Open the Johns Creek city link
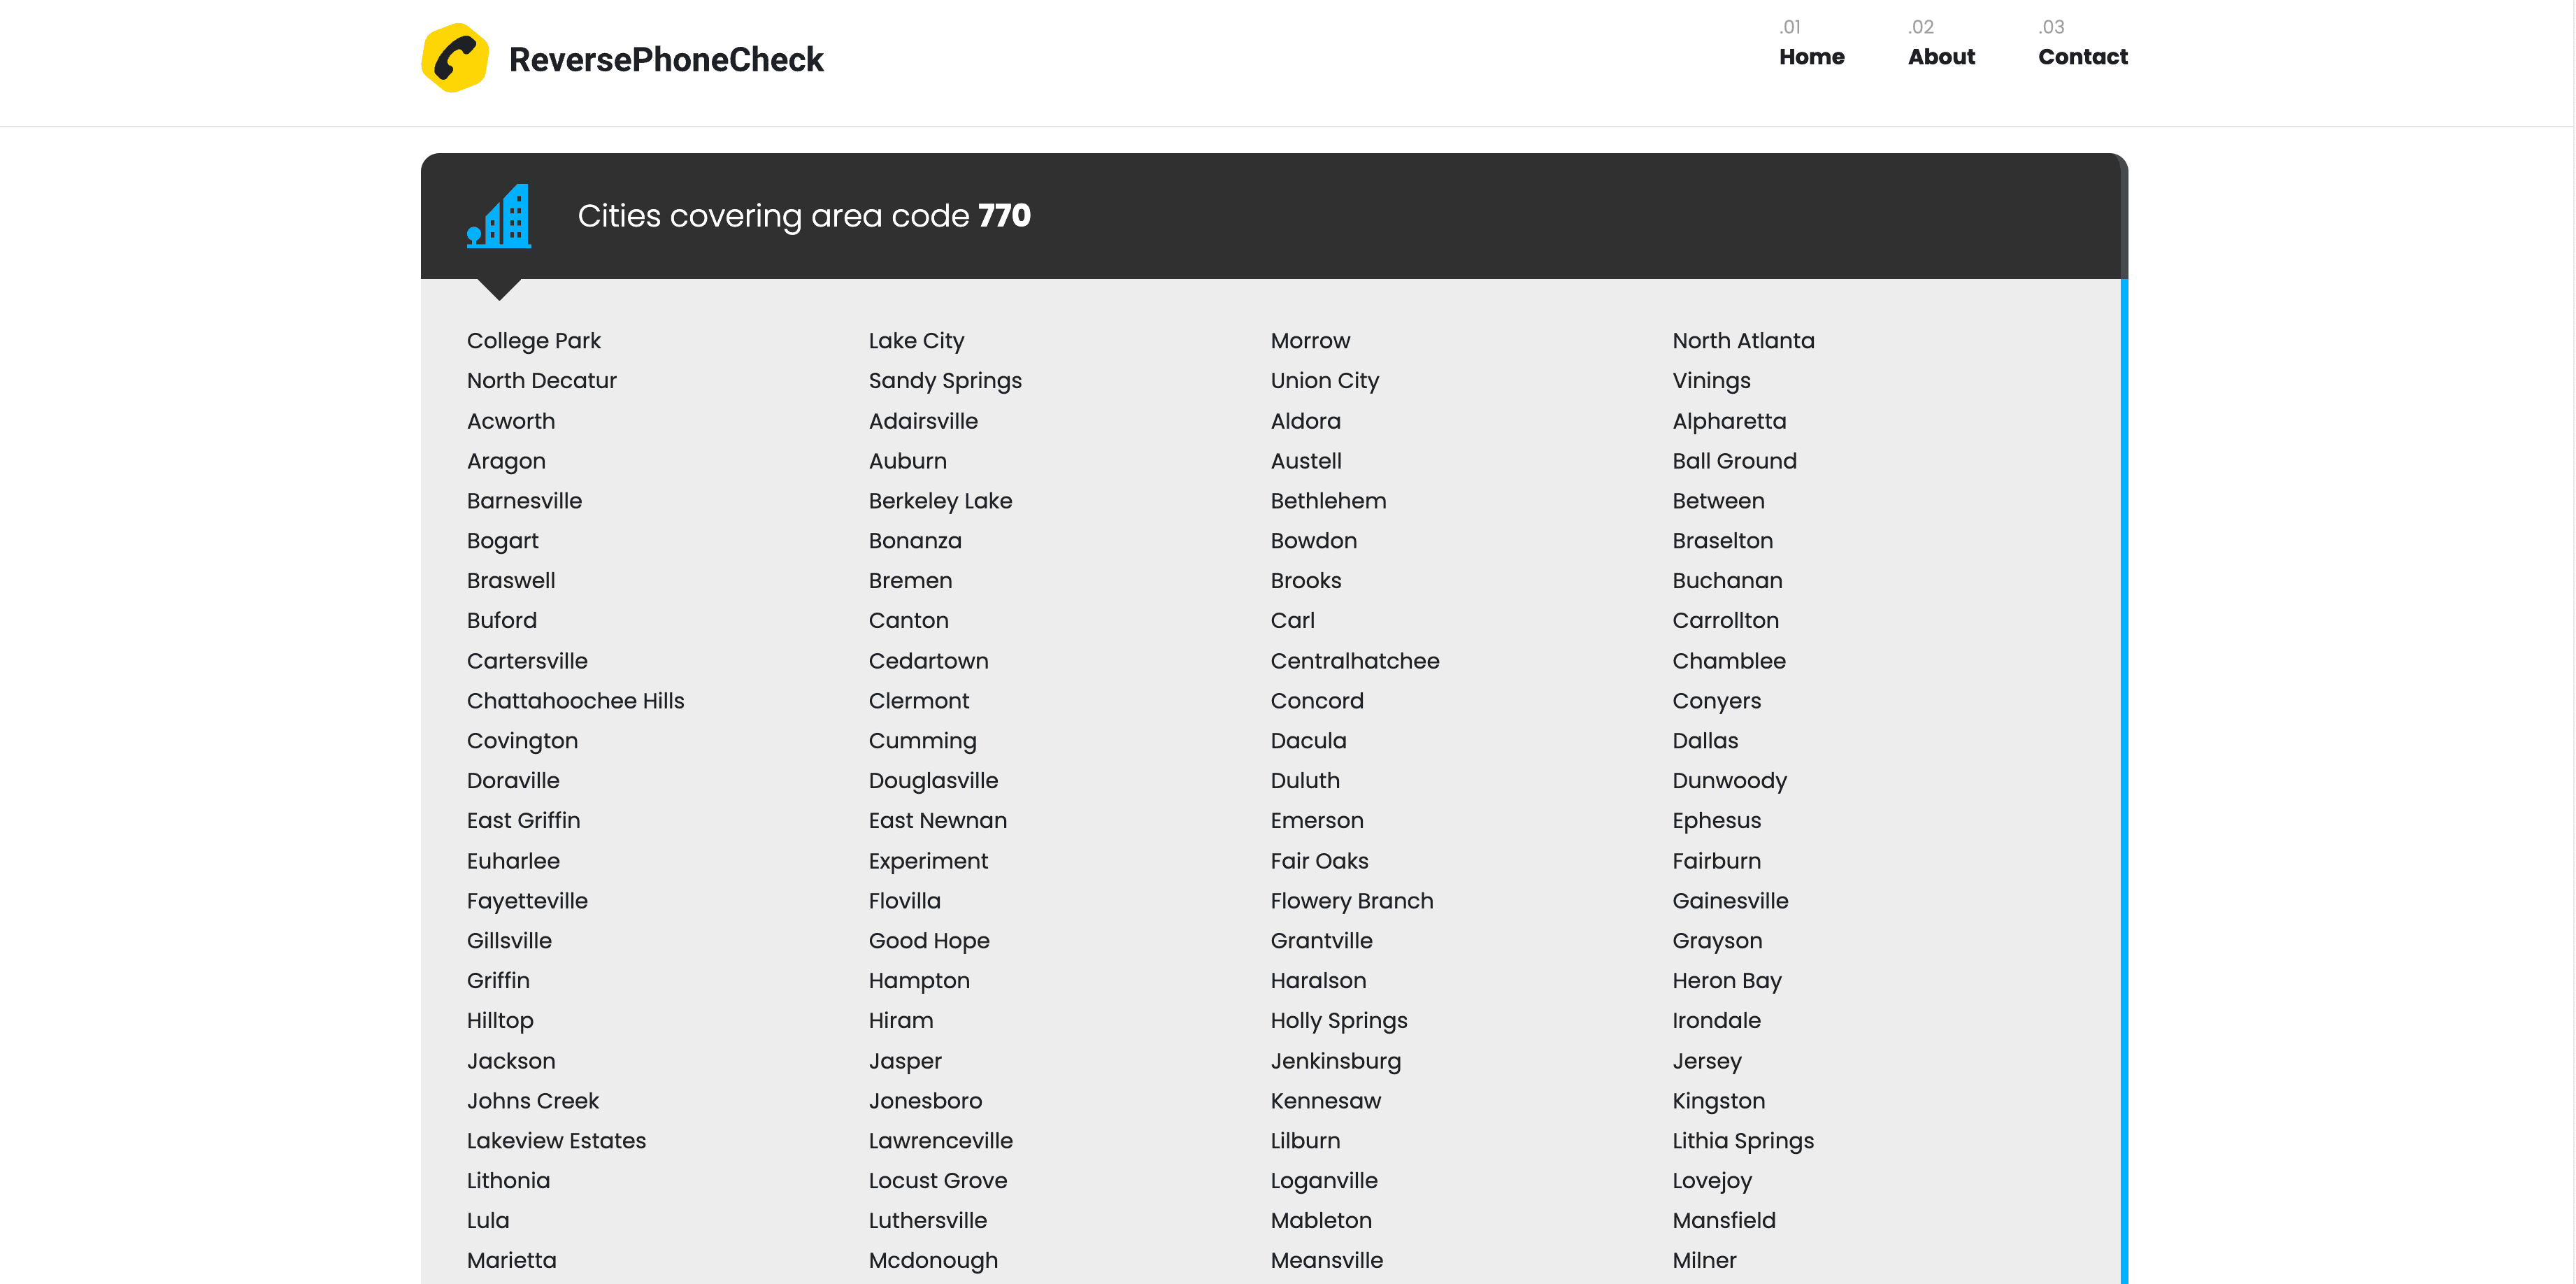The height and width of the screenshot is (1284, 2576). coord(532,1101)
